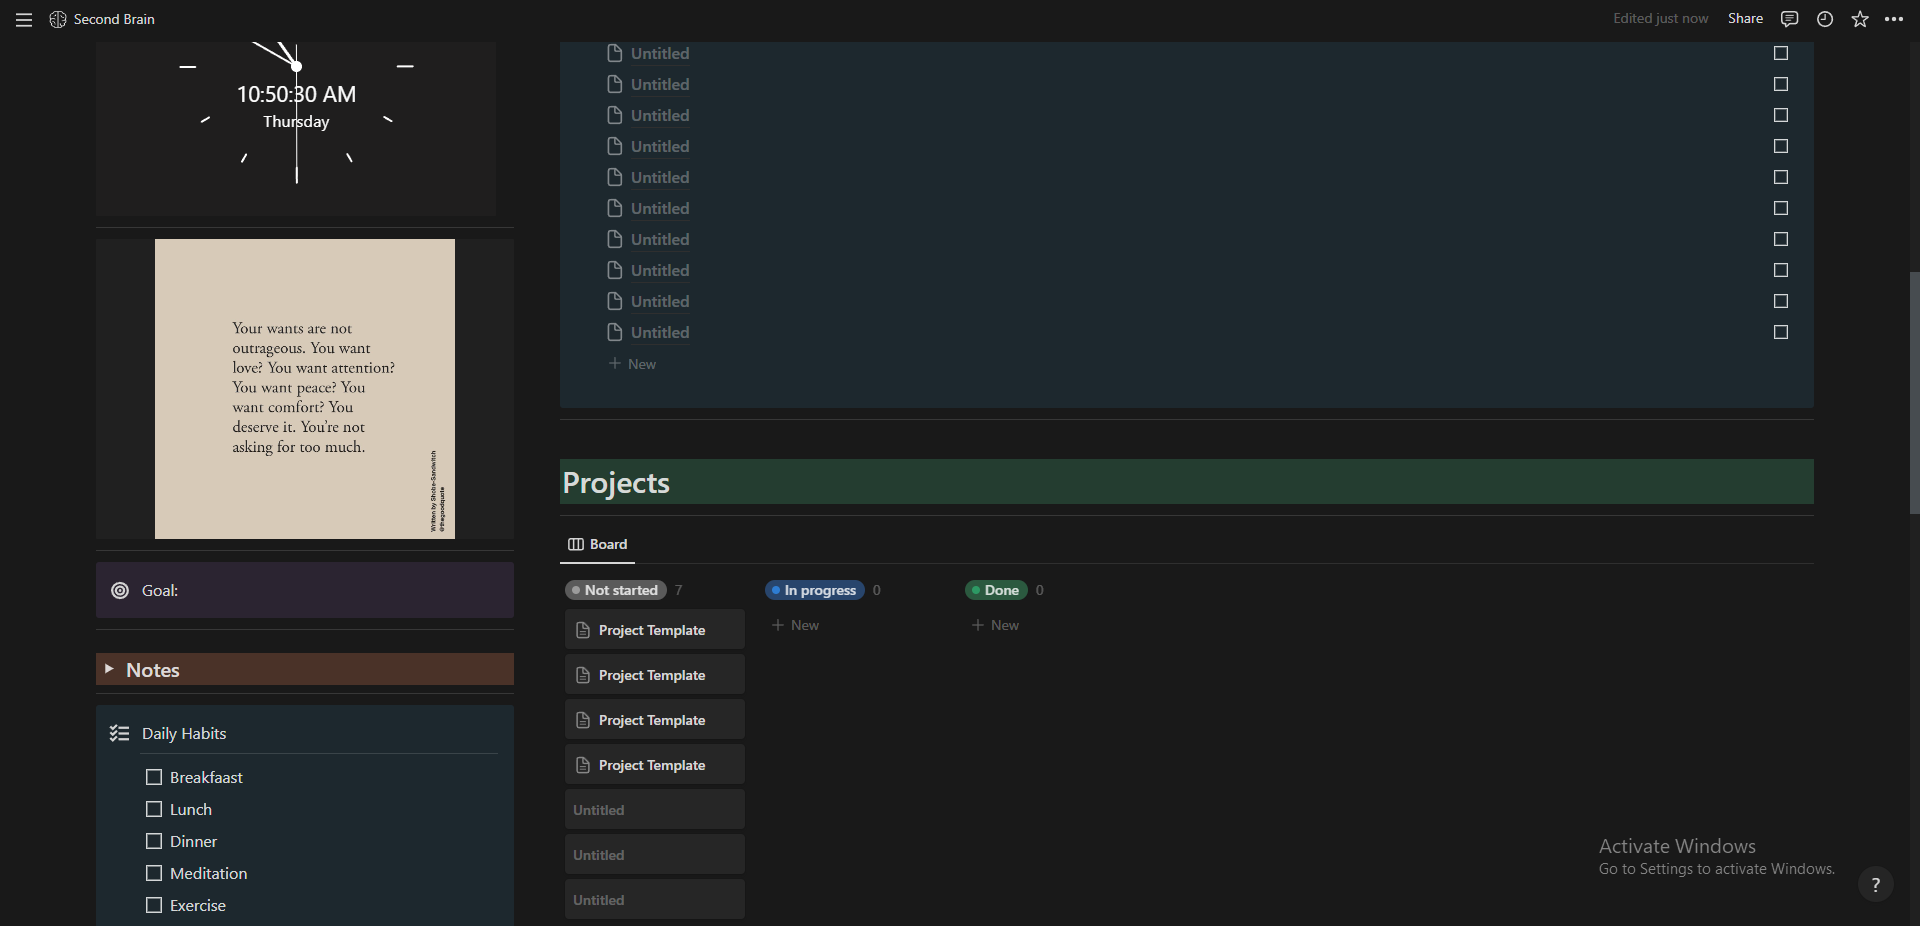Switch to the Board view tab

[598, 545]
